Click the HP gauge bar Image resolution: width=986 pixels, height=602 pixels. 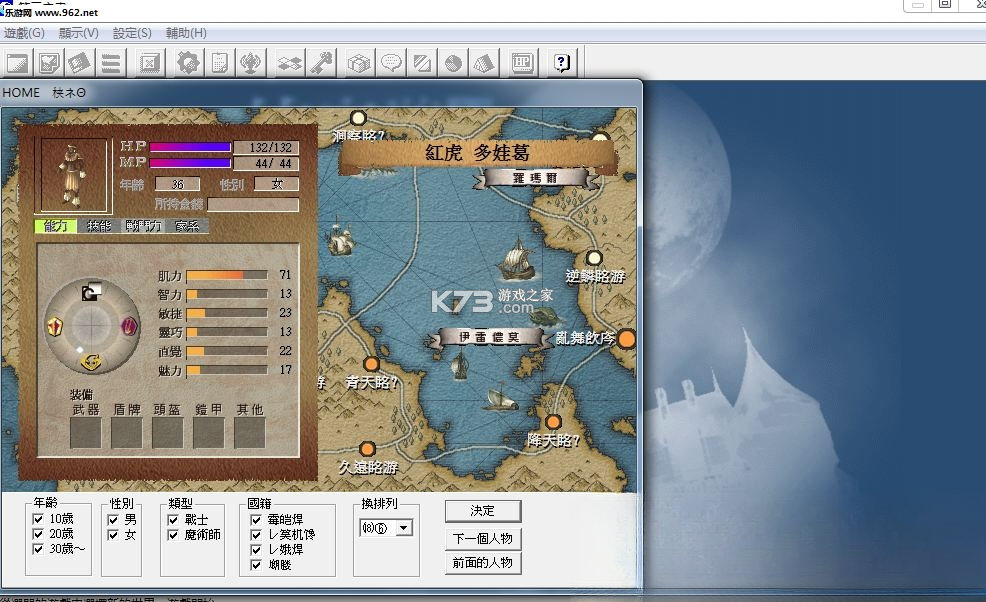coord(191,147)
